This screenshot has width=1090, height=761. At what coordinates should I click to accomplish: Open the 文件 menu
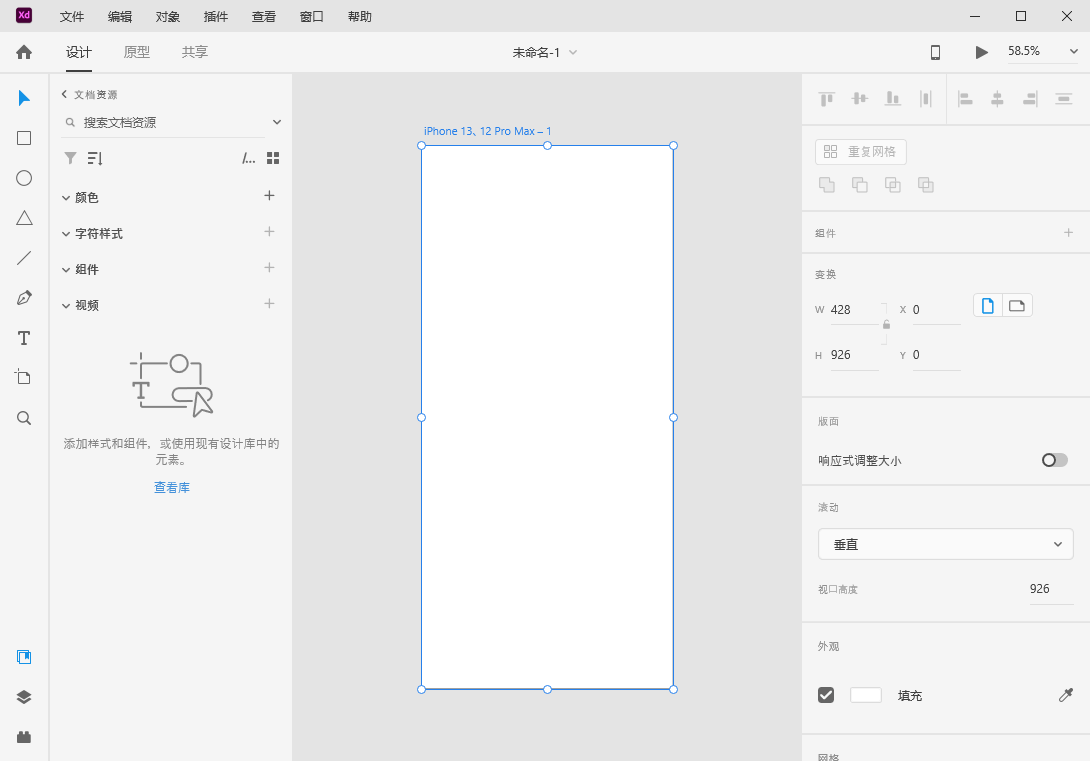coord(72,17)
